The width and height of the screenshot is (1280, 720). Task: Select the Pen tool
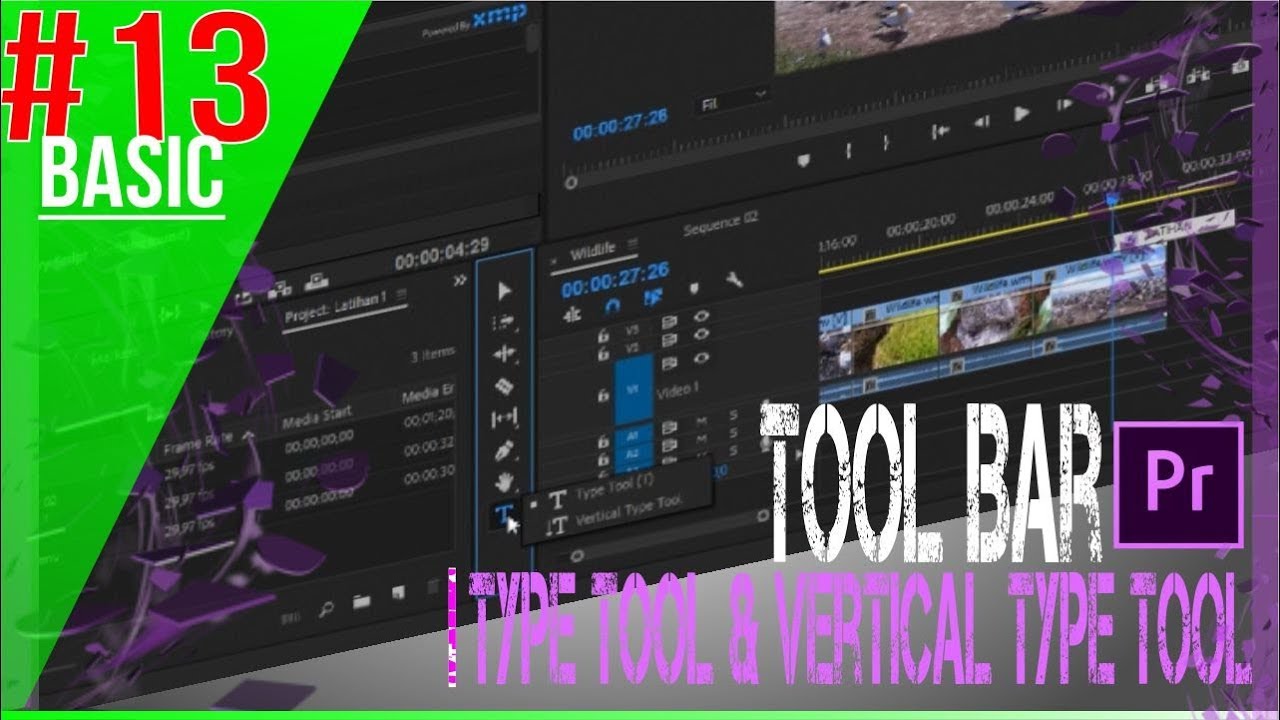505,451
